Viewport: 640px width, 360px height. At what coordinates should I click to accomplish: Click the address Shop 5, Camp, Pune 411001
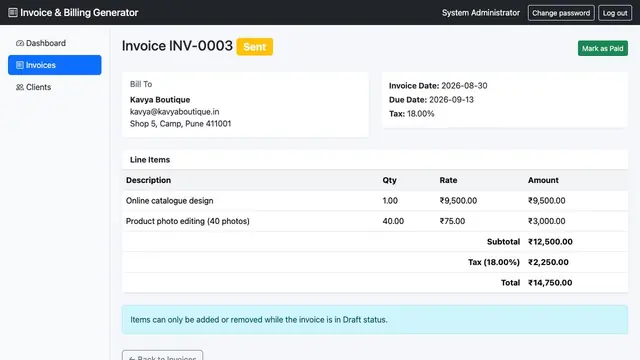click(x=180, y=124)
